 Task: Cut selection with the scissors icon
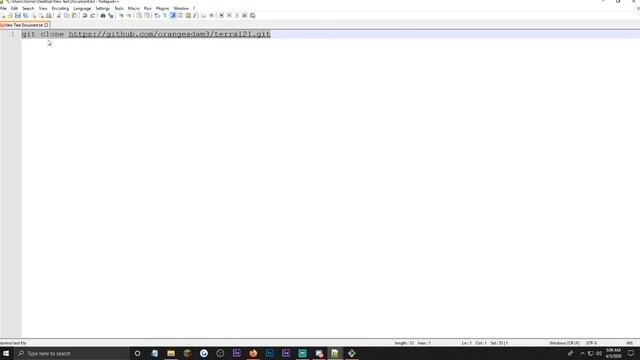[x=58, y=16]
